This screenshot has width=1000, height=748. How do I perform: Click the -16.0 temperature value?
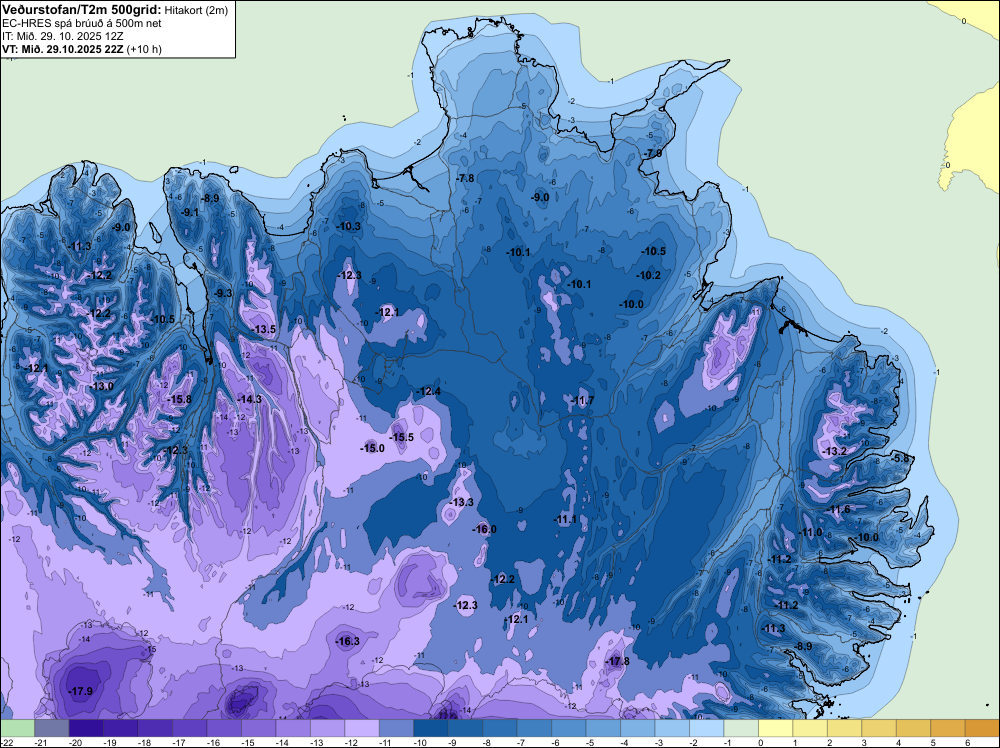click(x=484, y=529)
